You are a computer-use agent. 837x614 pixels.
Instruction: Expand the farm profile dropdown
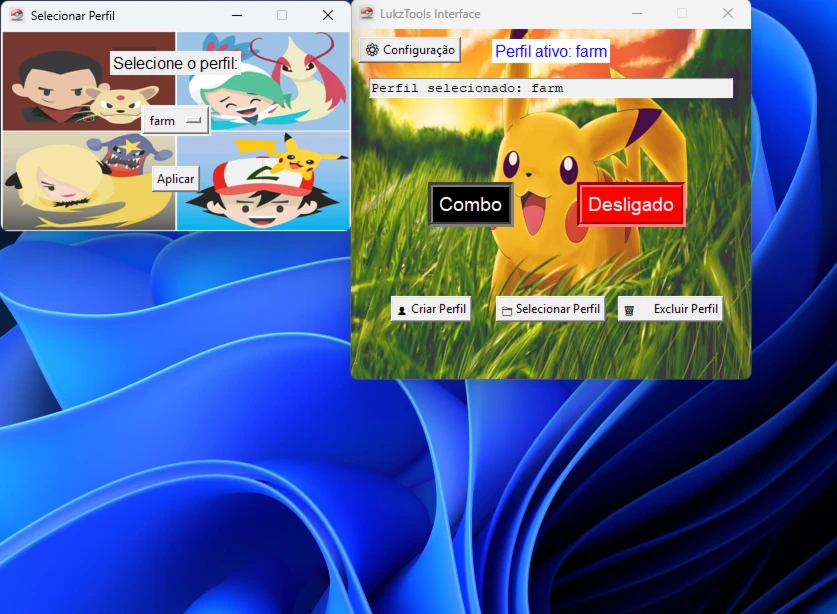coord(176,121)
